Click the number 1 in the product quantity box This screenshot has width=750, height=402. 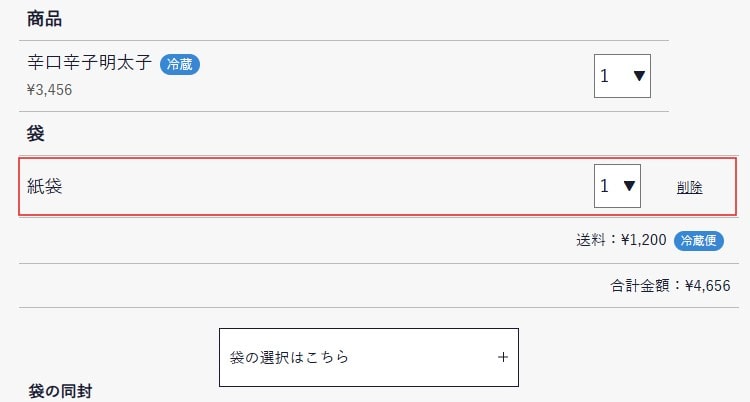pyautogui.click(x=605, y=76)
